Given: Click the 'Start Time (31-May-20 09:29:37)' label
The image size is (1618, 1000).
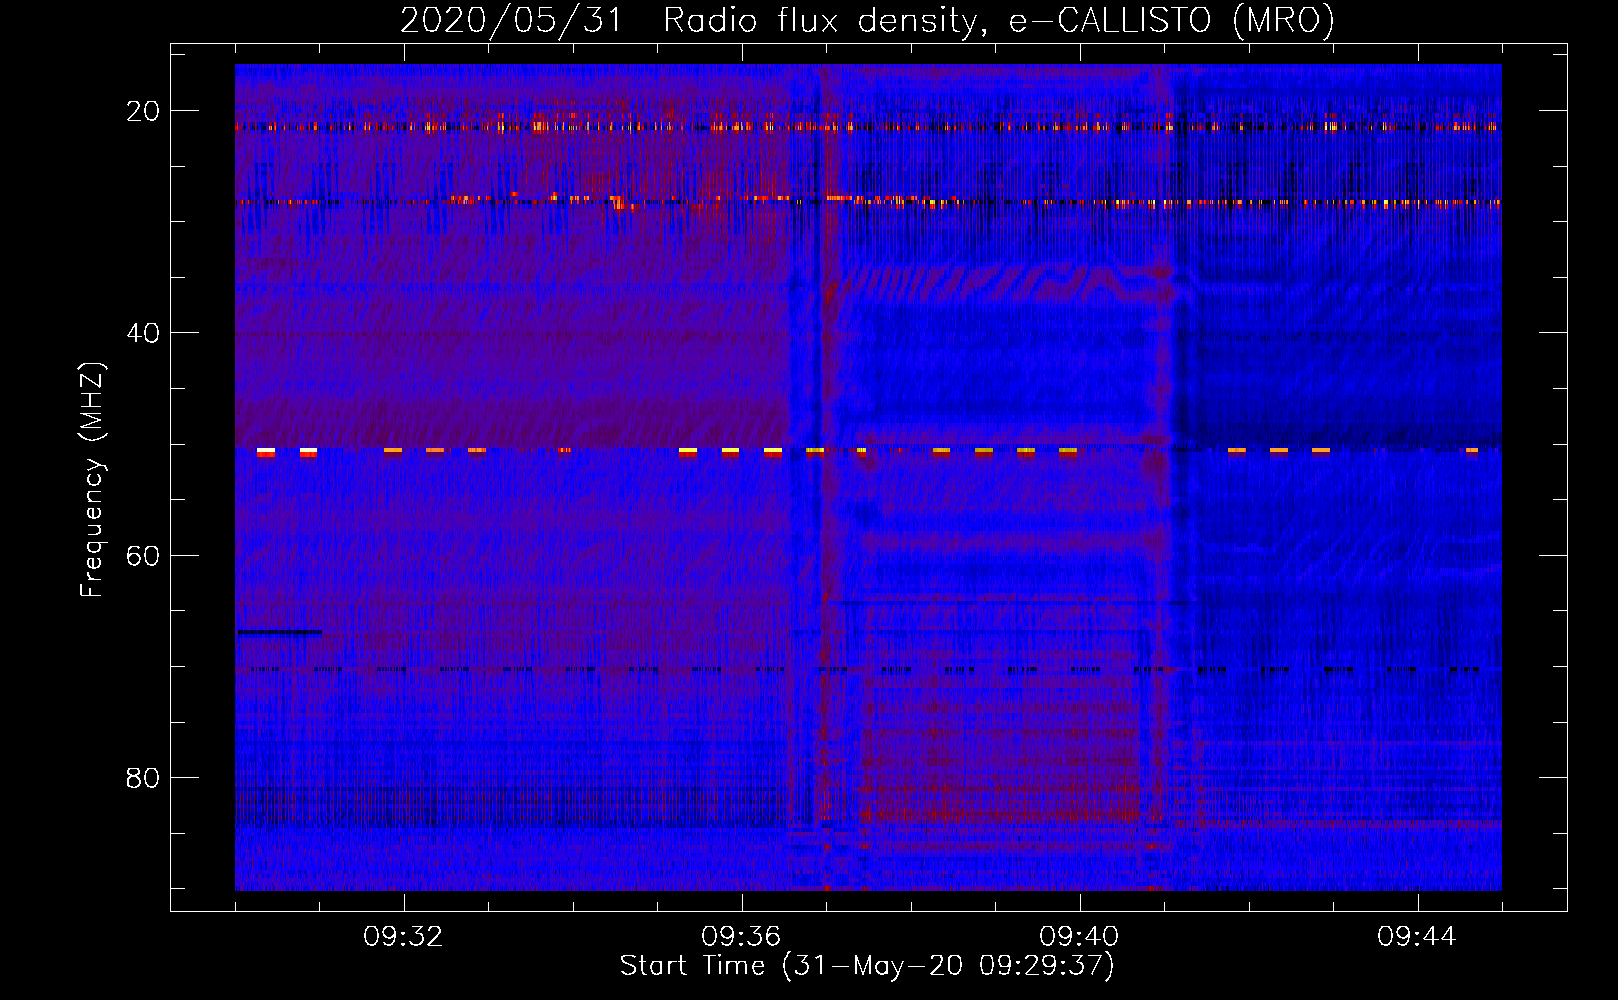Looking at the screenshot, I should coord(867,966).
